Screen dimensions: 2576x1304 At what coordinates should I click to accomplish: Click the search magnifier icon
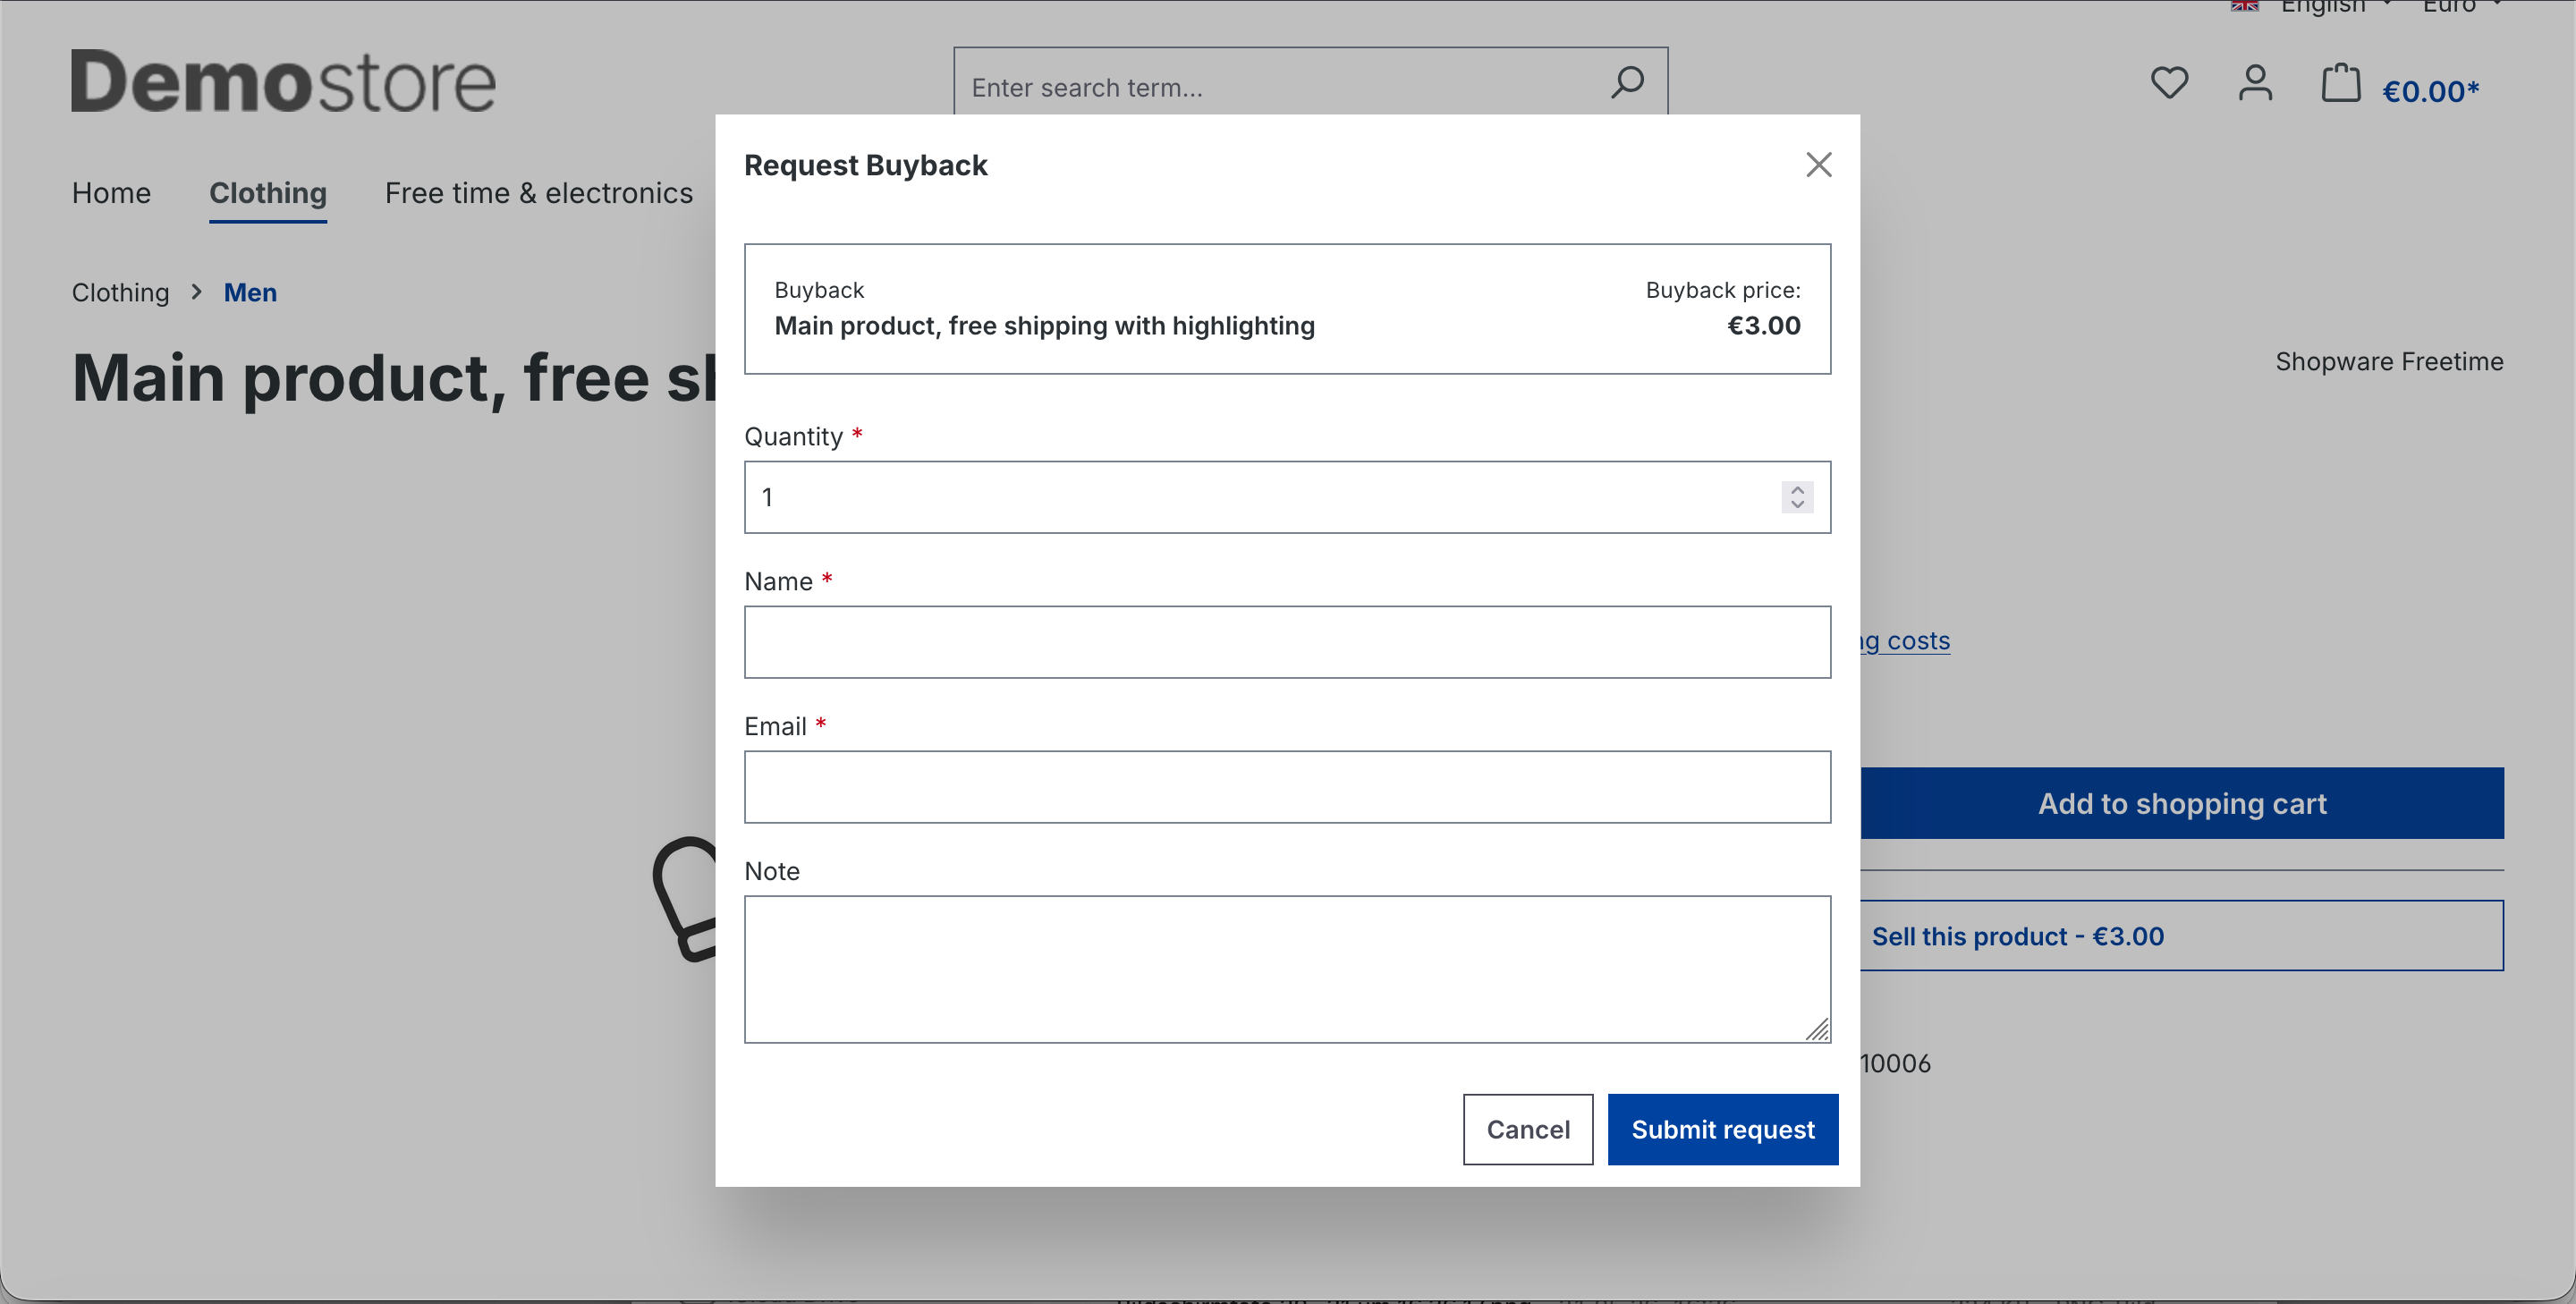pos(1627,83)
